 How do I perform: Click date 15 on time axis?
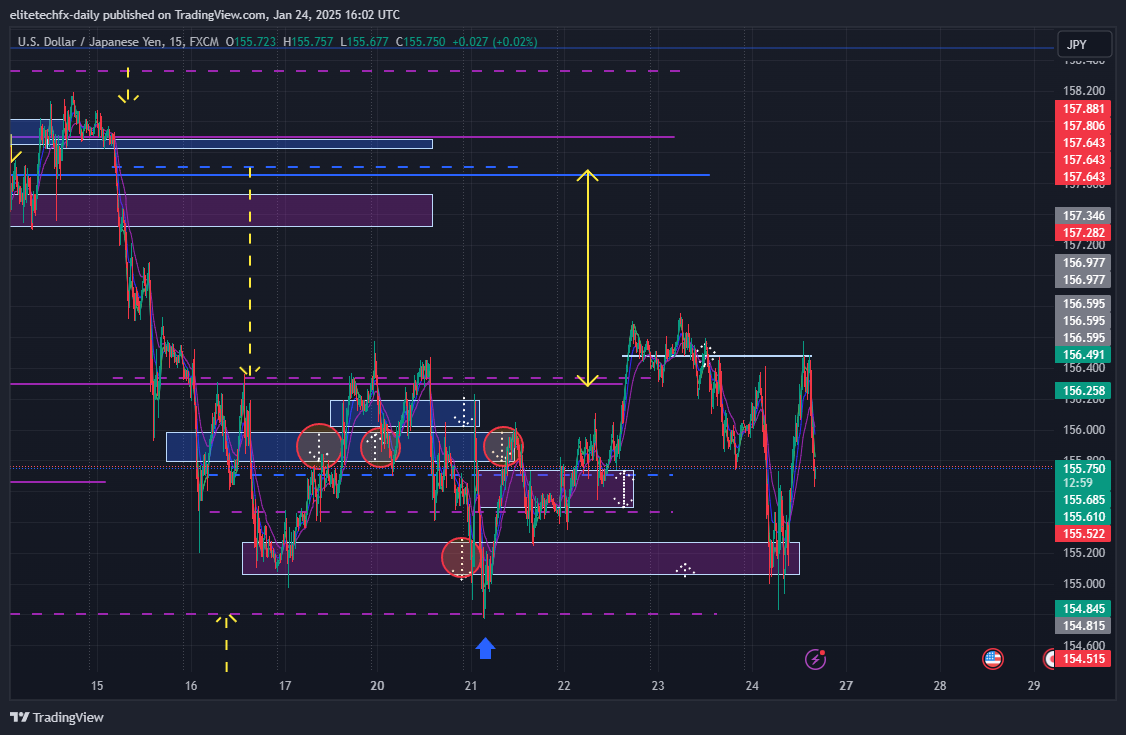point(97,685)
